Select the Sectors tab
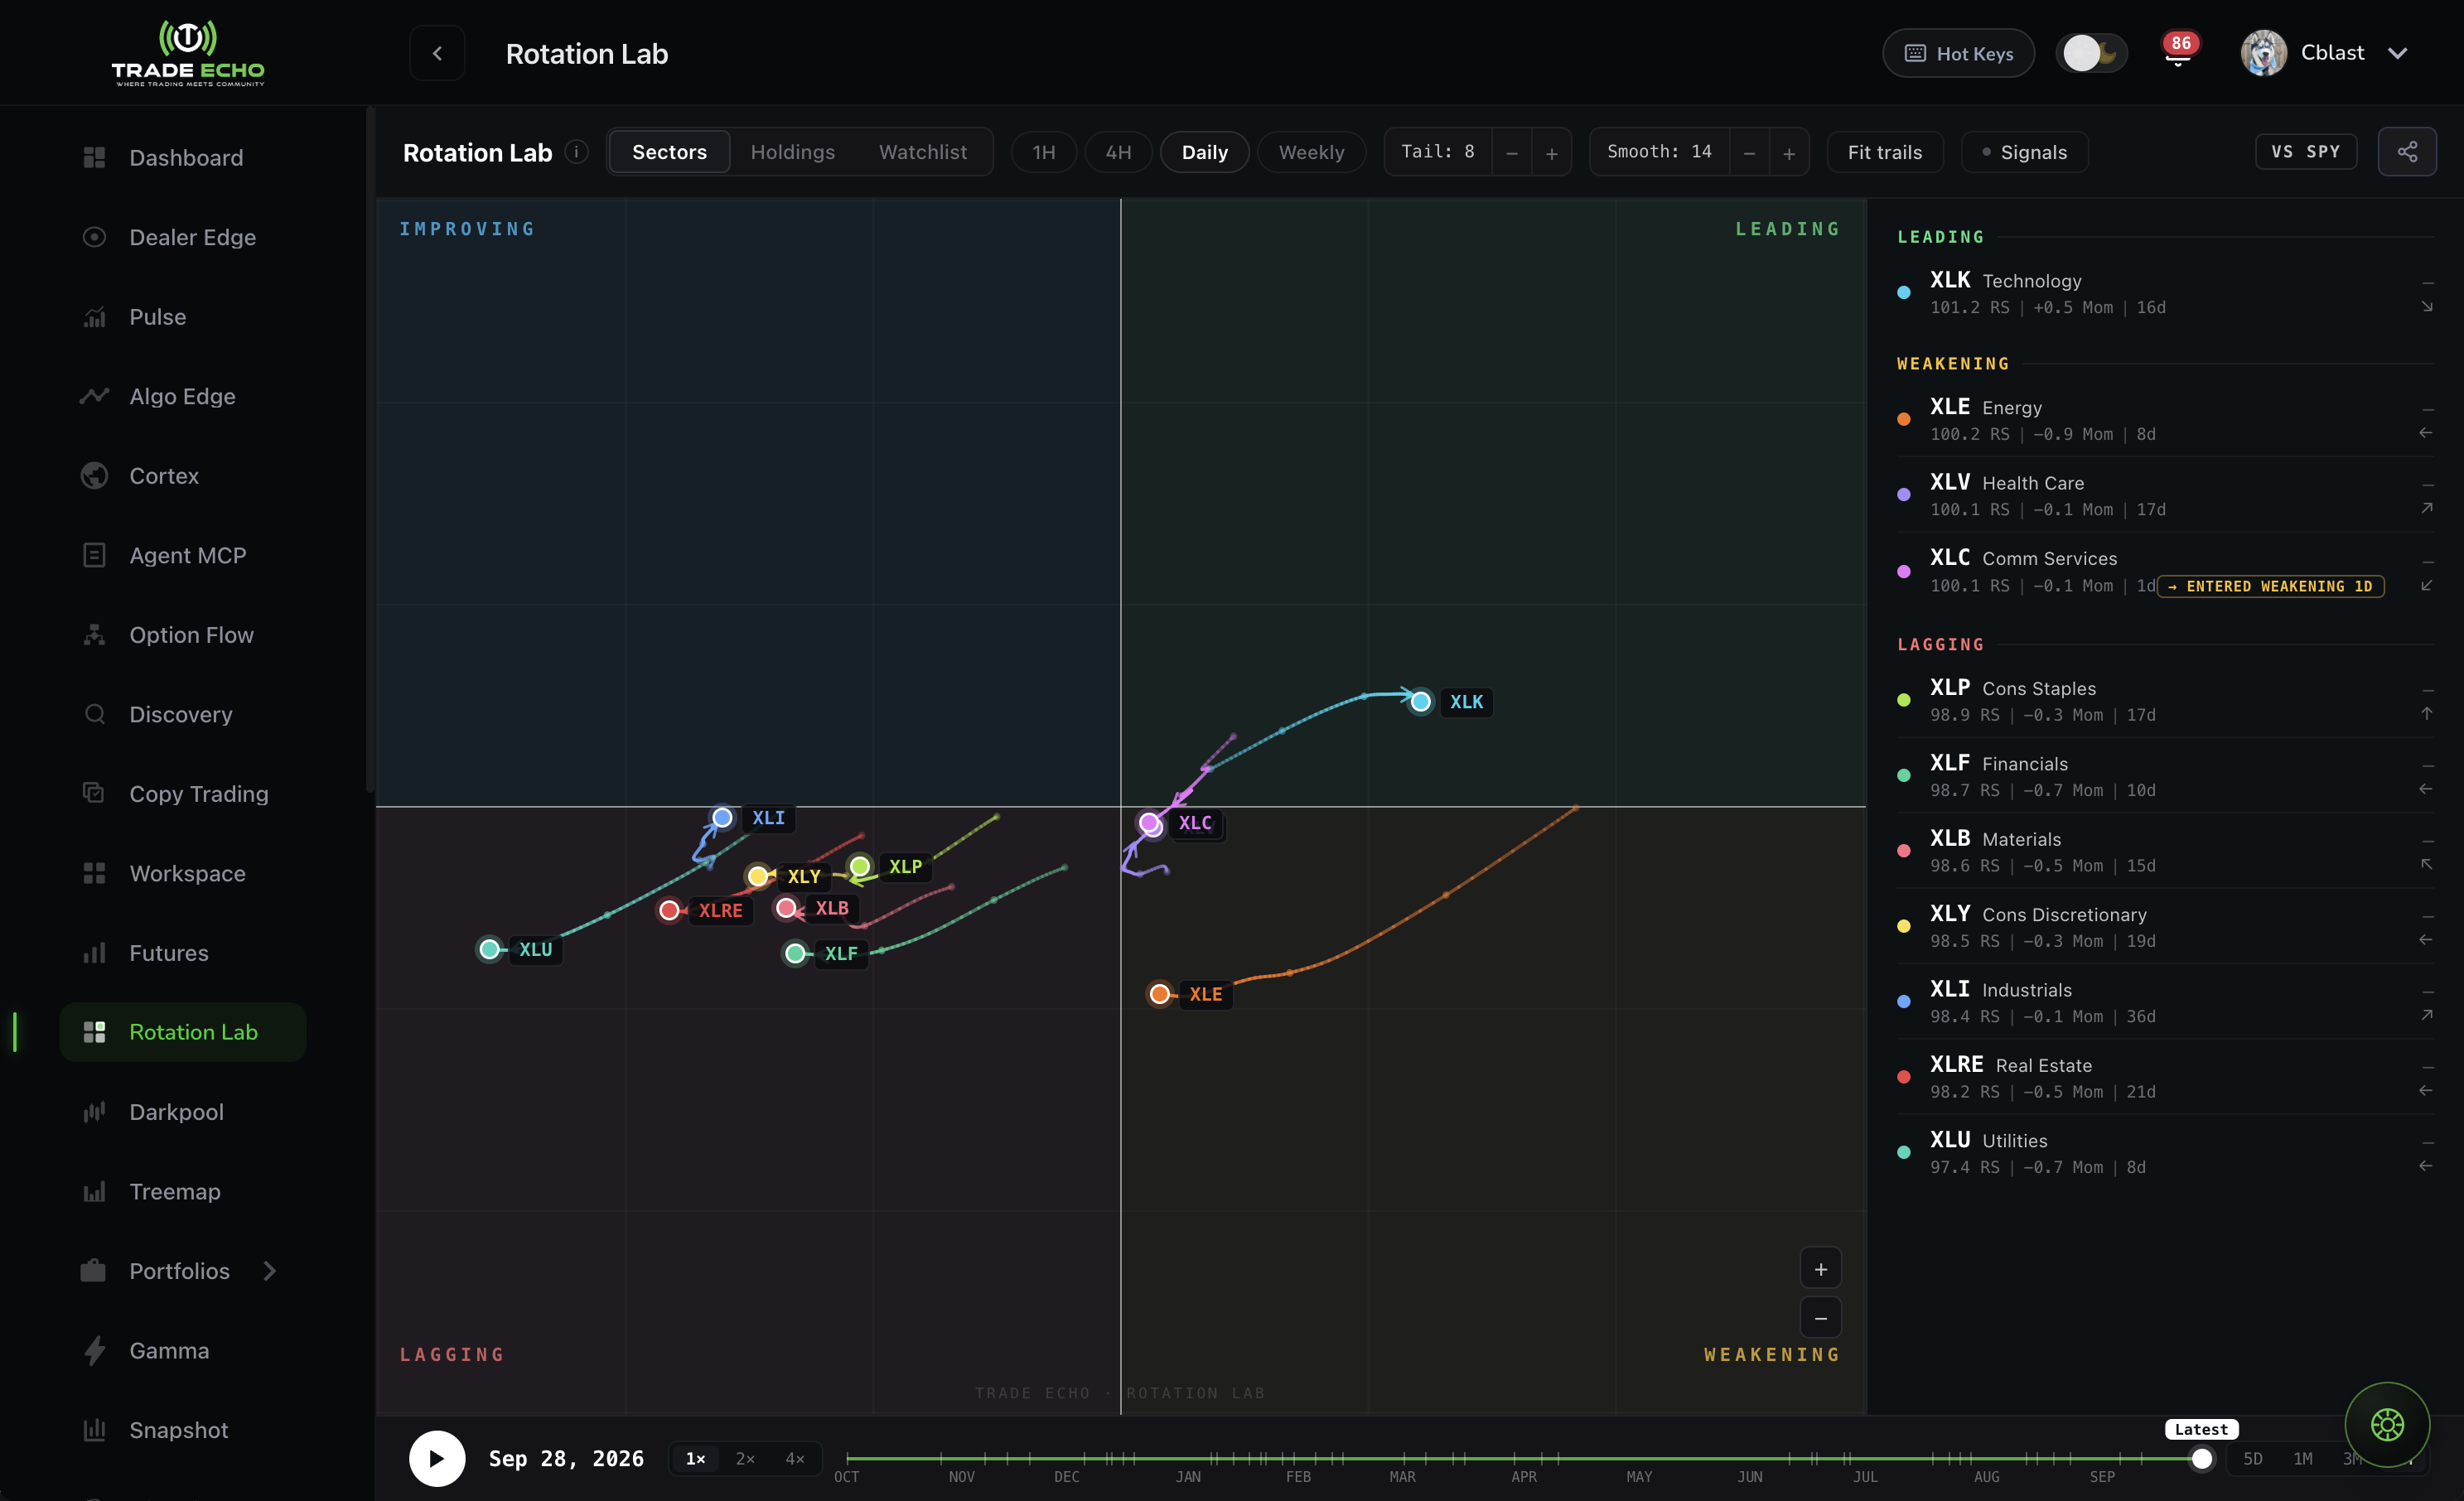 [x=669, y=152]
